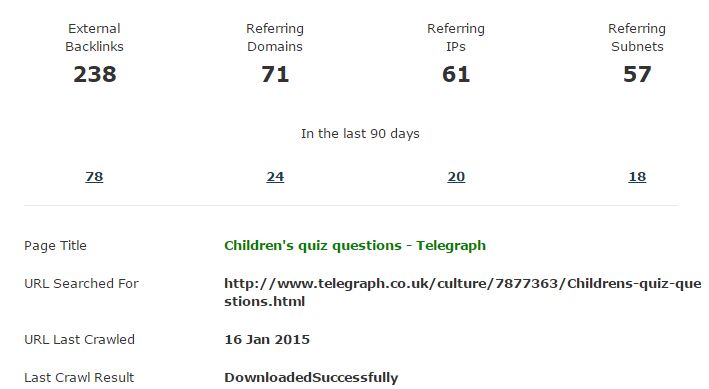This screenshot has height=389, width=709.
Task: Click the URL Last Crawled label
Action: (x=80, y=339)
